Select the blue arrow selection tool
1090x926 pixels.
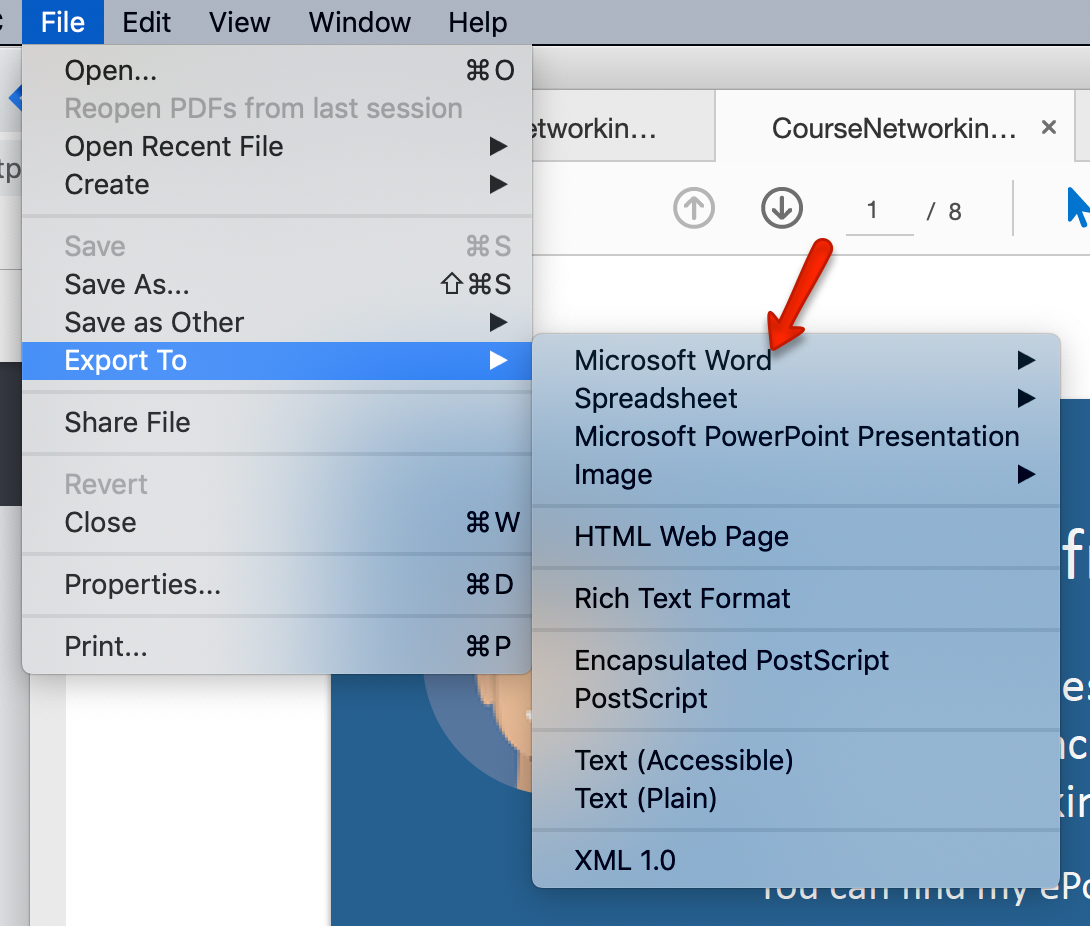coord(1077,207)
